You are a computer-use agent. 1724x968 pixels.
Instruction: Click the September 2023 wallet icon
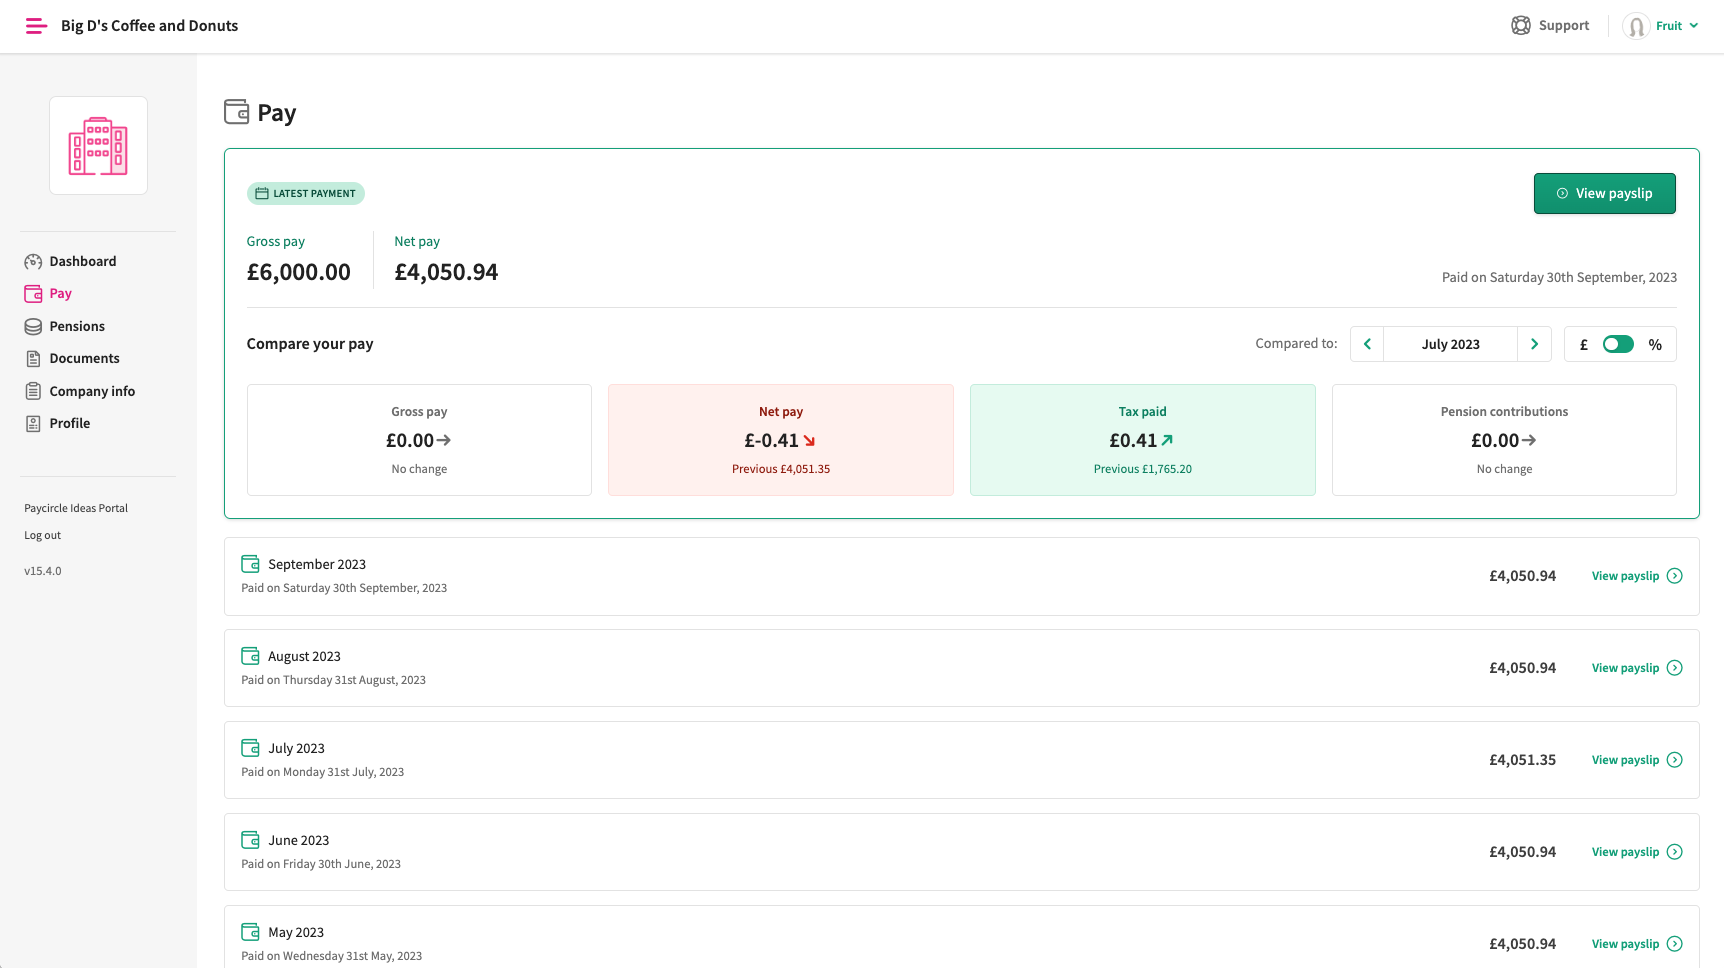pos(250,564)
